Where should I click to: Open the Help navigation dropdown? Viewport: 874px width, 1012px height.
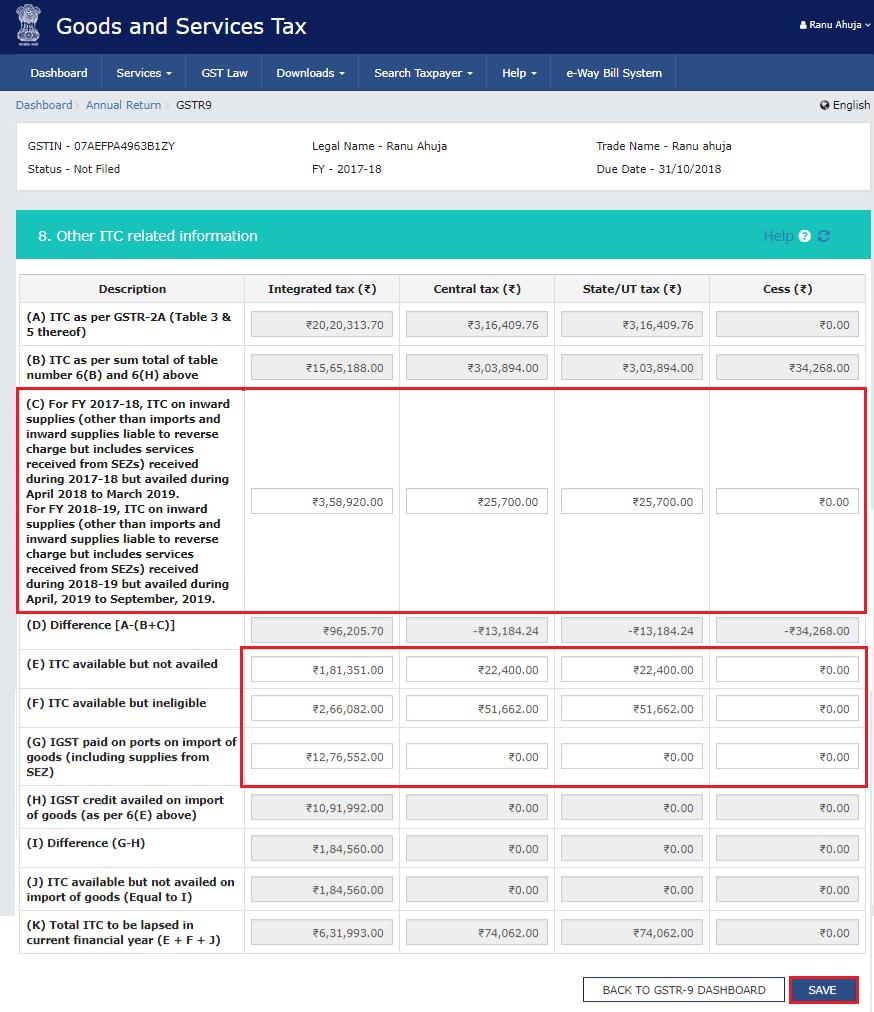519,72
